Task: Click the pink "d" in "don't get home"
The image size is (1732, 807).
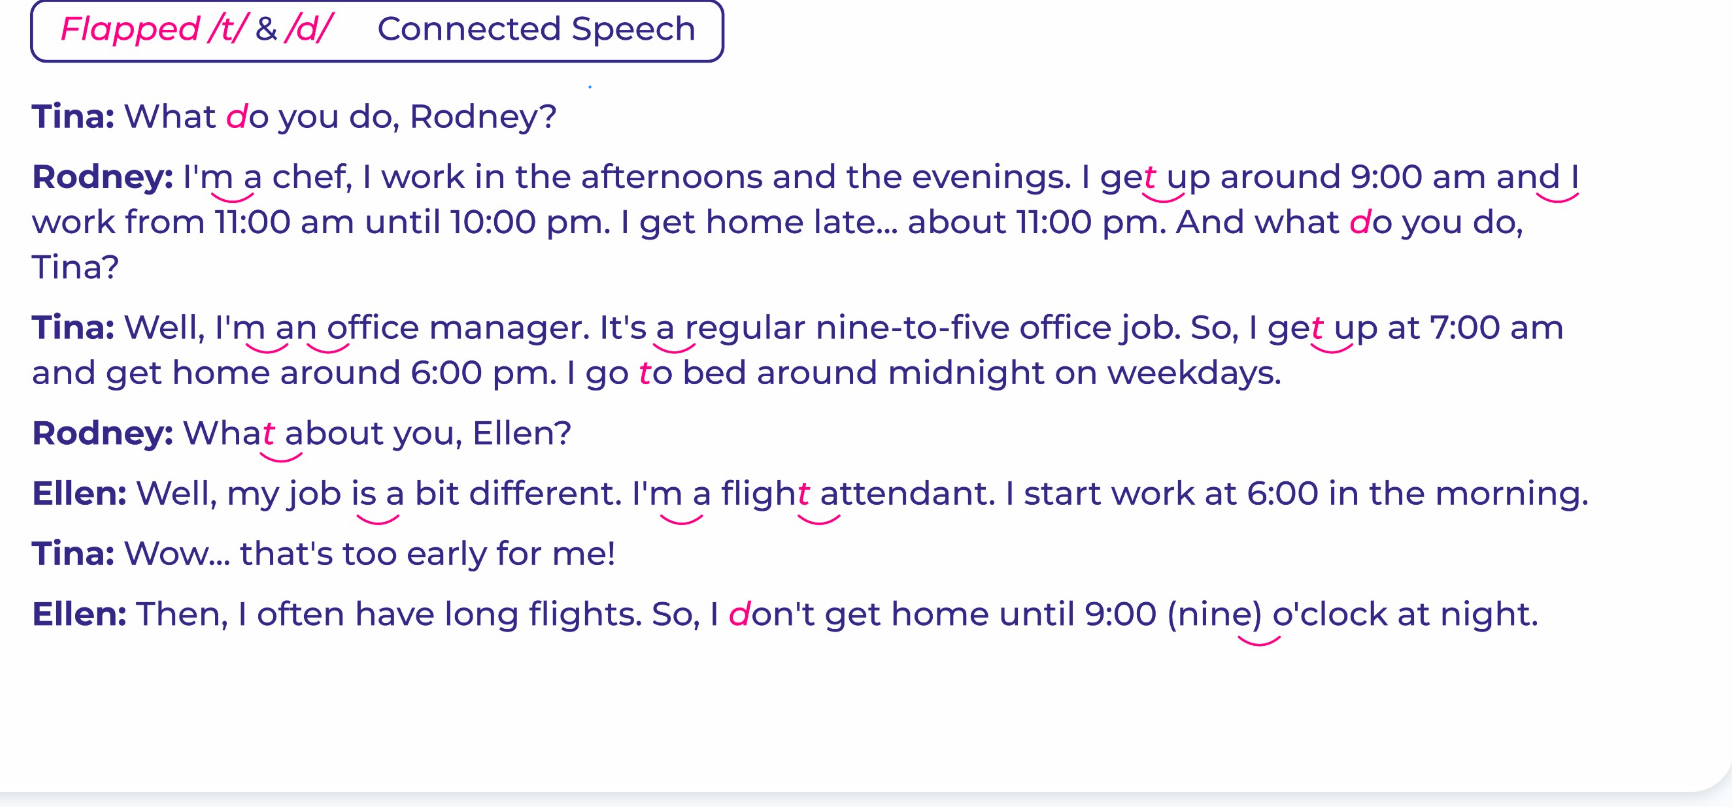Action: (x=739, y=614)
